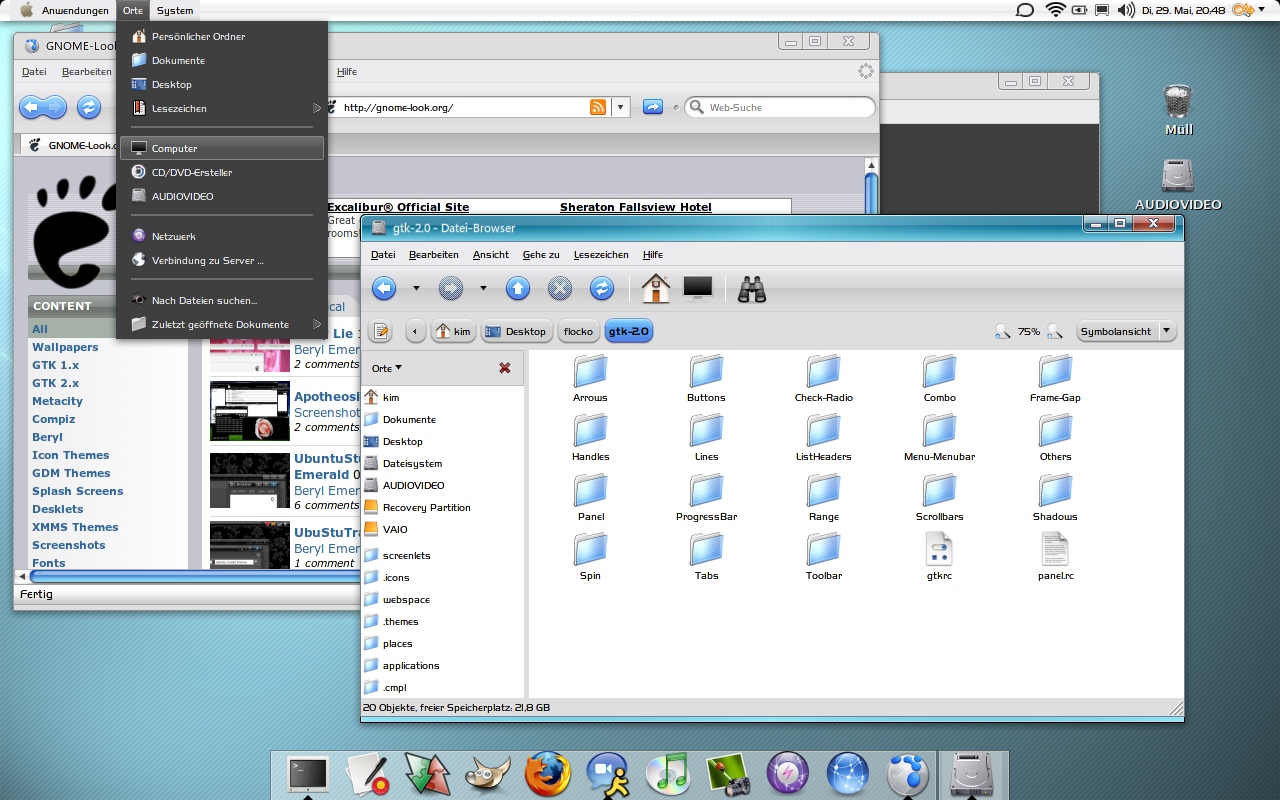This screenshot has width=1280, height=800.
Task: Choose Computer in the Orte menu
Action: pos(221,148)
